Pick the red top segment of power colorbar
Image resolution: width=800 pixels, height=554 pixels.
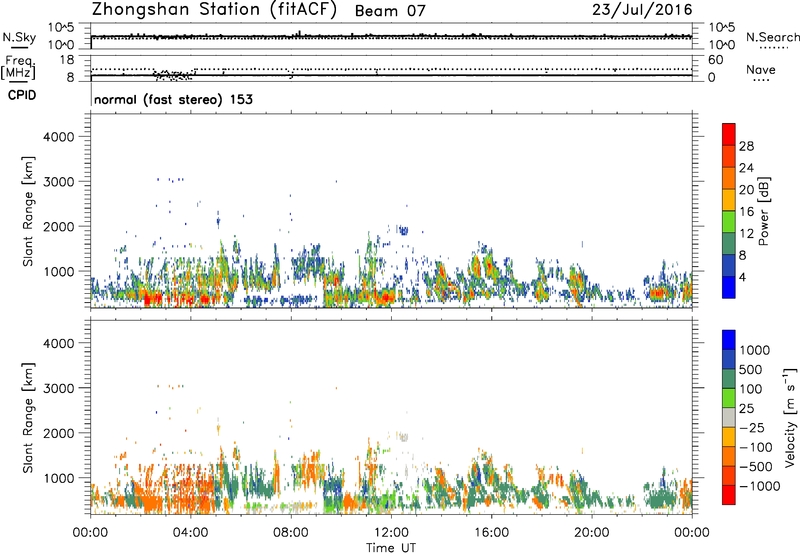(x=729, y=134)
